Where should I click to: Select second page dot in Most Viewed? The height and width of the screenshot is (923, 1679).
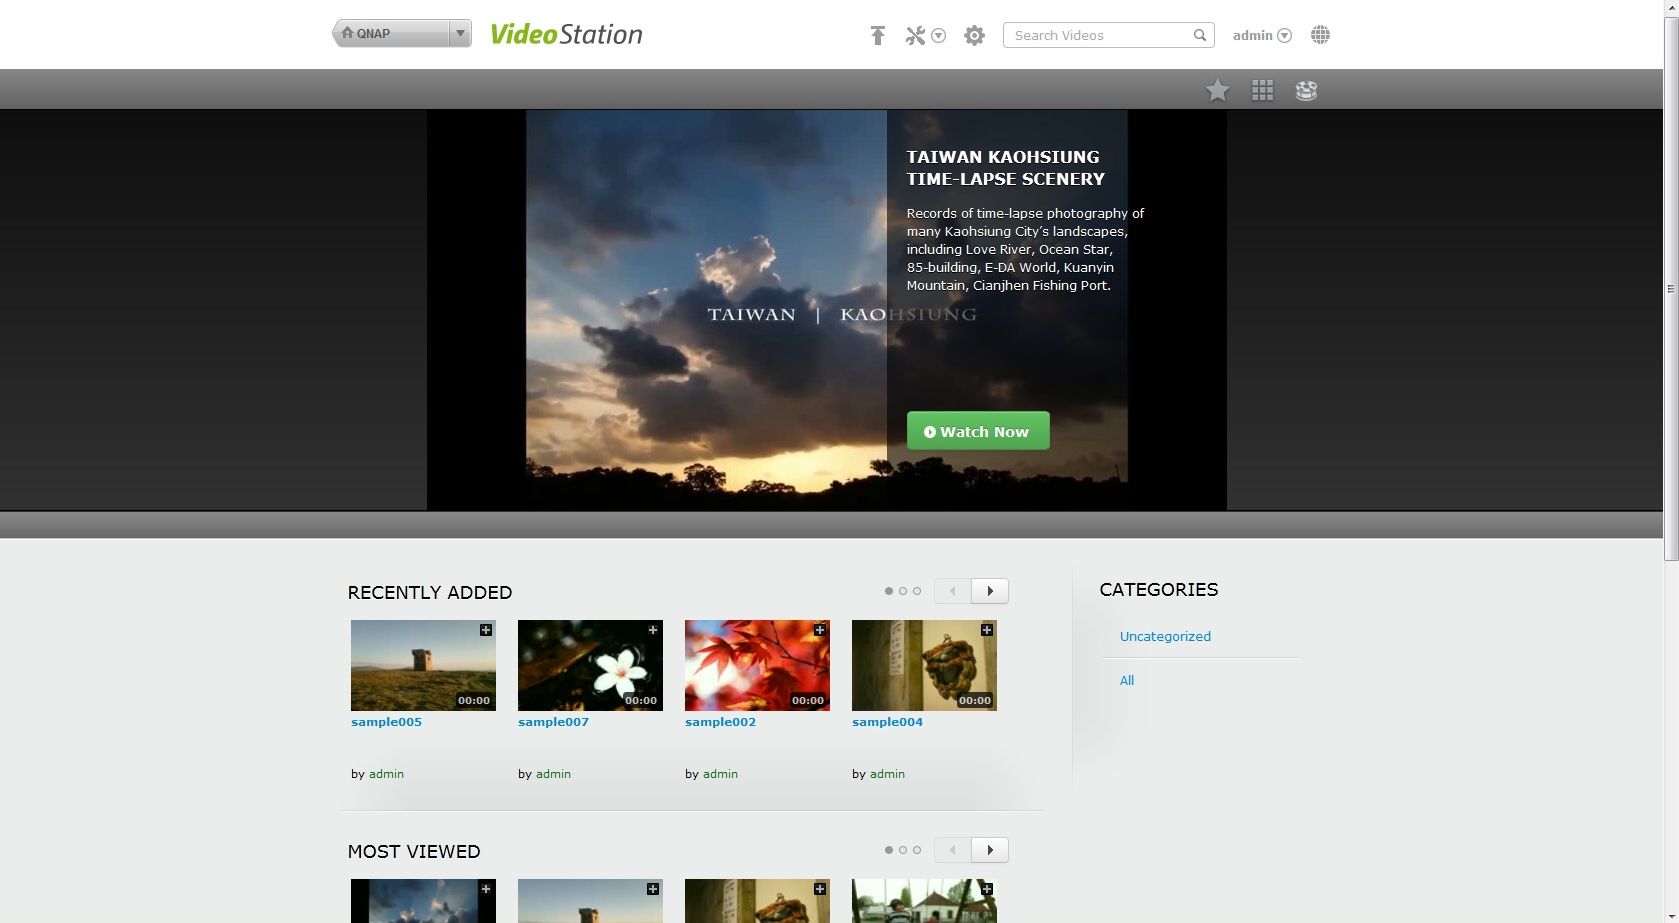903,850
